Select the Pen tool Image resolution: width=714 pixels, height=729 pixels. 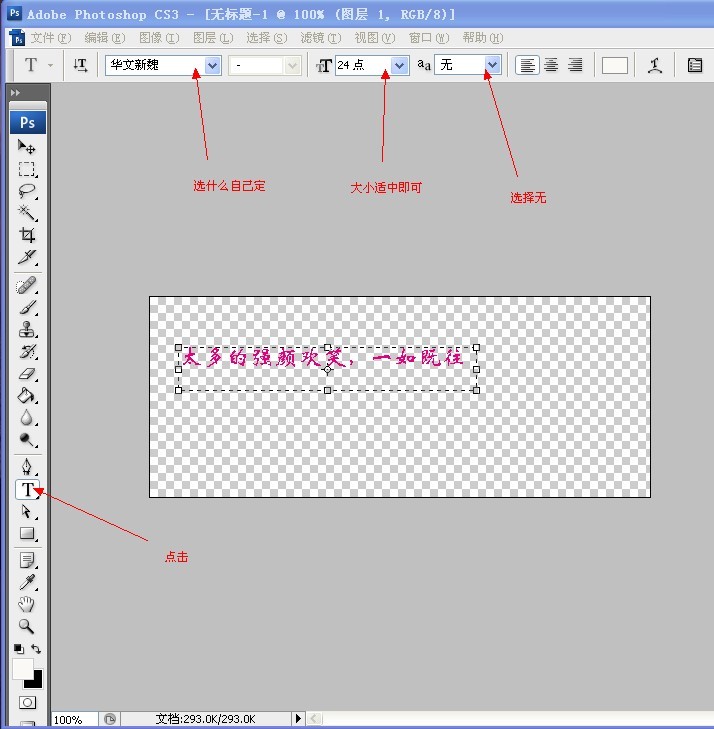(26, 466)
